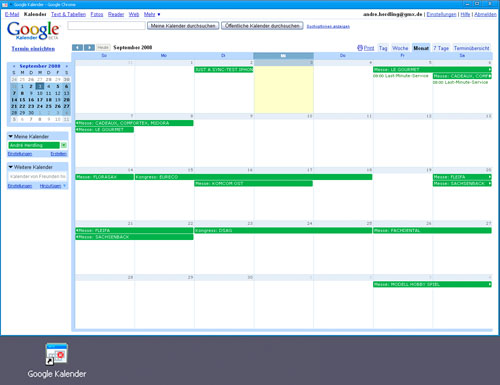The height and width of the screenshot is (385, 500).
Task: Click Meine Kalender durchsuchen button
Action: [x=183, y=26]
